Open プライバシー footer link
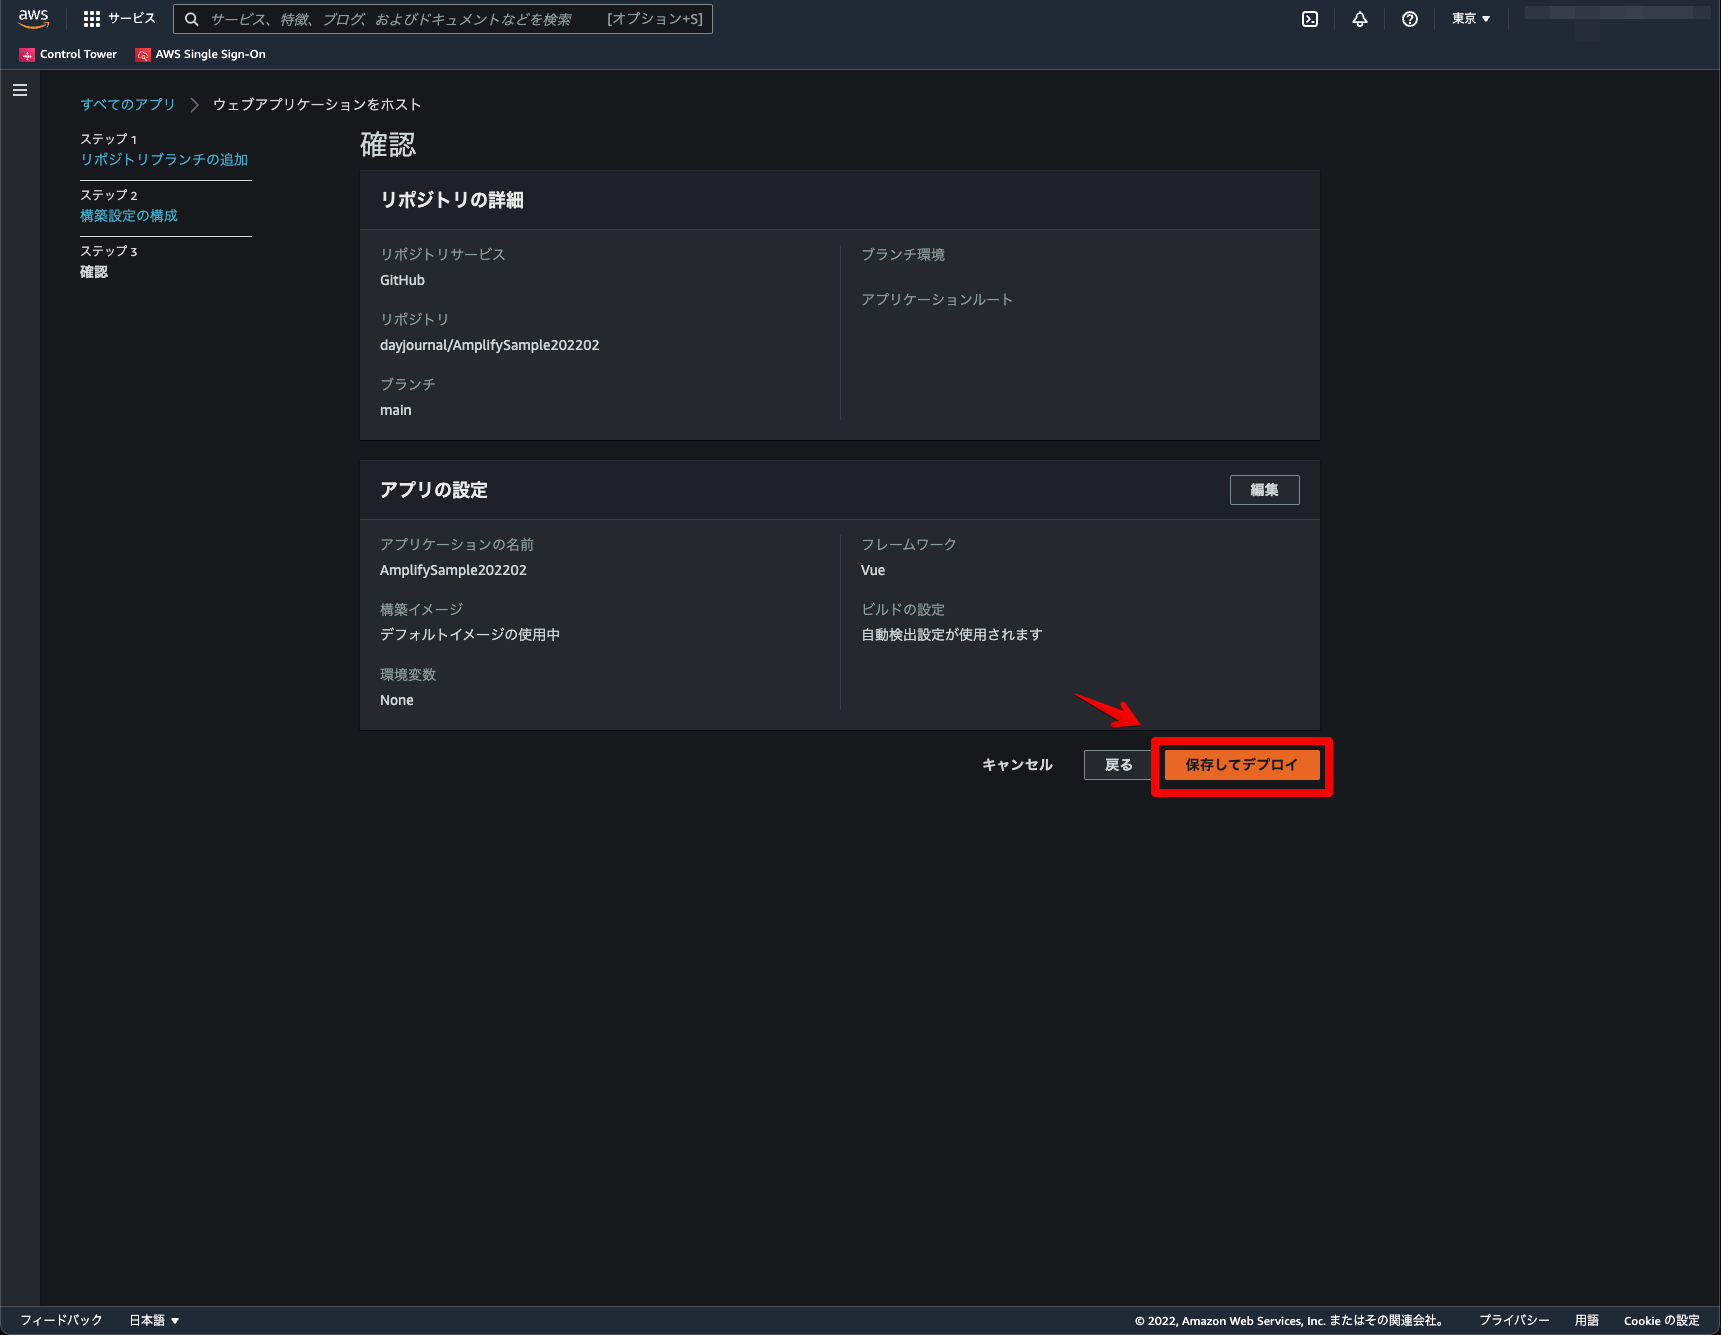This screenshot has width=1721, height=1335. click(1514, 1320)
